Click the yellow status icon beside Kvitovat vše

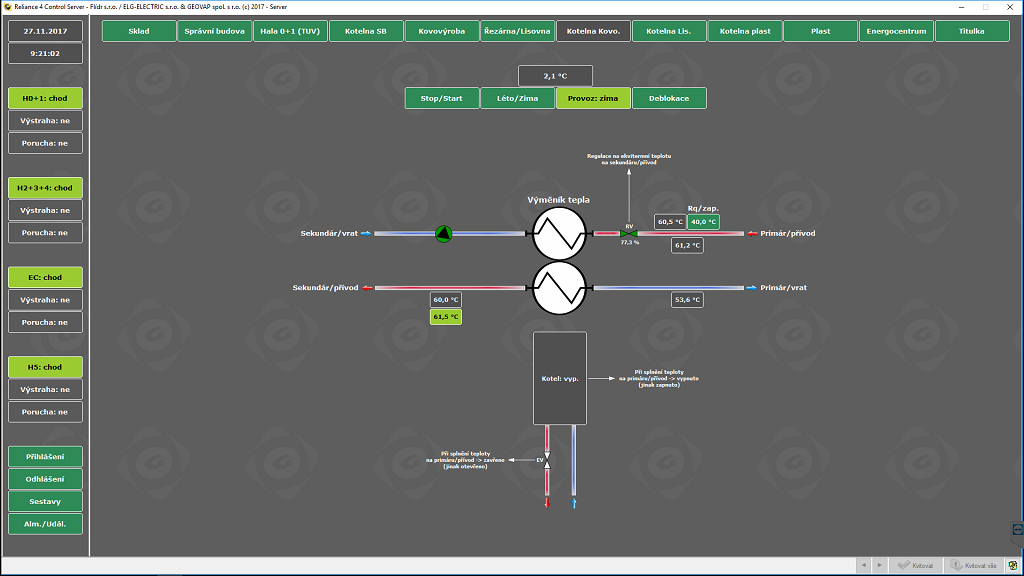(1012, 566)
